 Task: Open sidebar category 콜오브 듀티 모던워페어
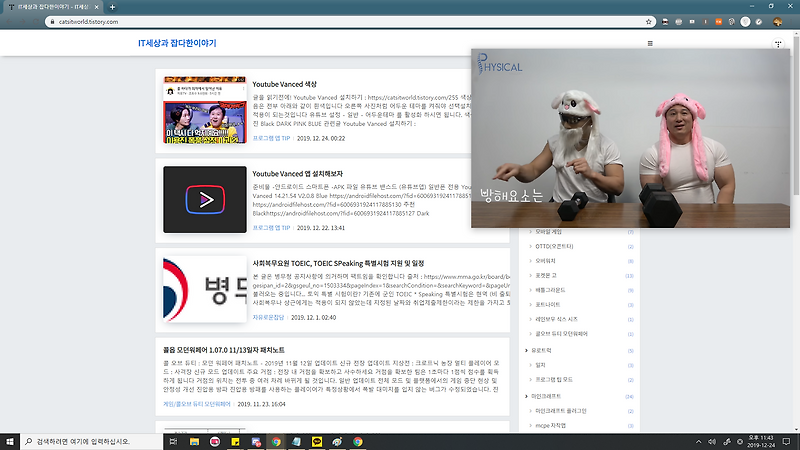(x=561, y=334)
